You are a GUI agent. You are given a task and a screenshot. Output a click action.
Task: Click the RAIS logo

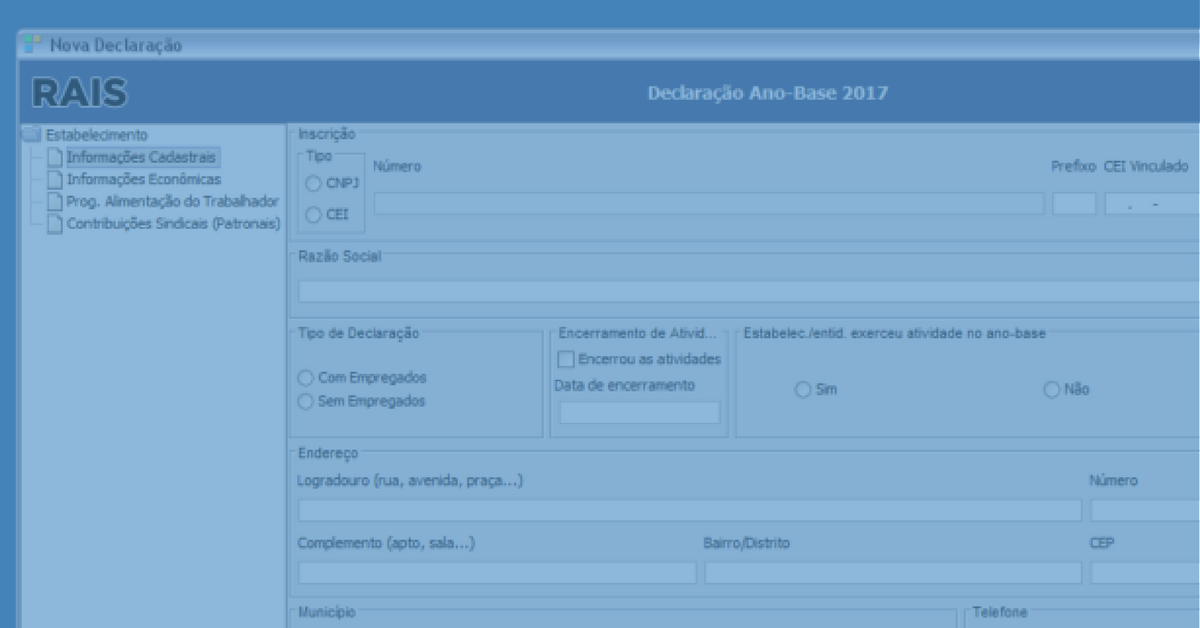(79, 93)
